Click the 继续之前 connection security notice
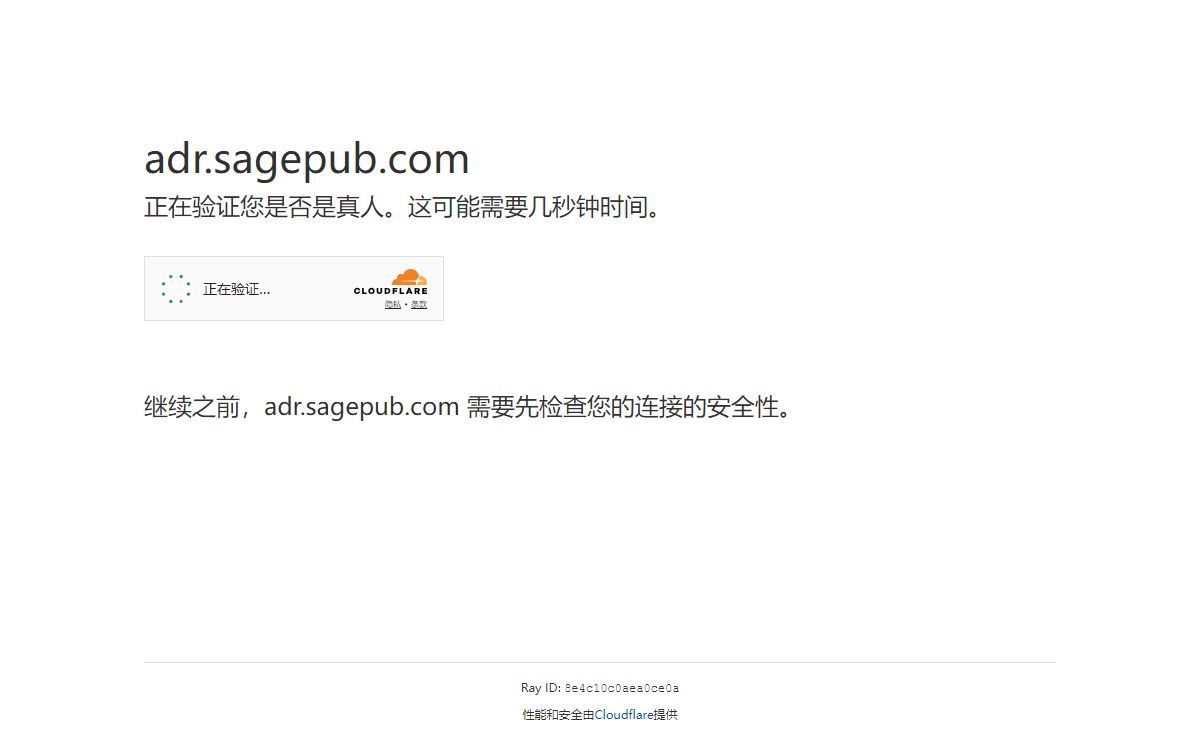The width and height of the screenshot is (1200, 740). pos(470,407)
